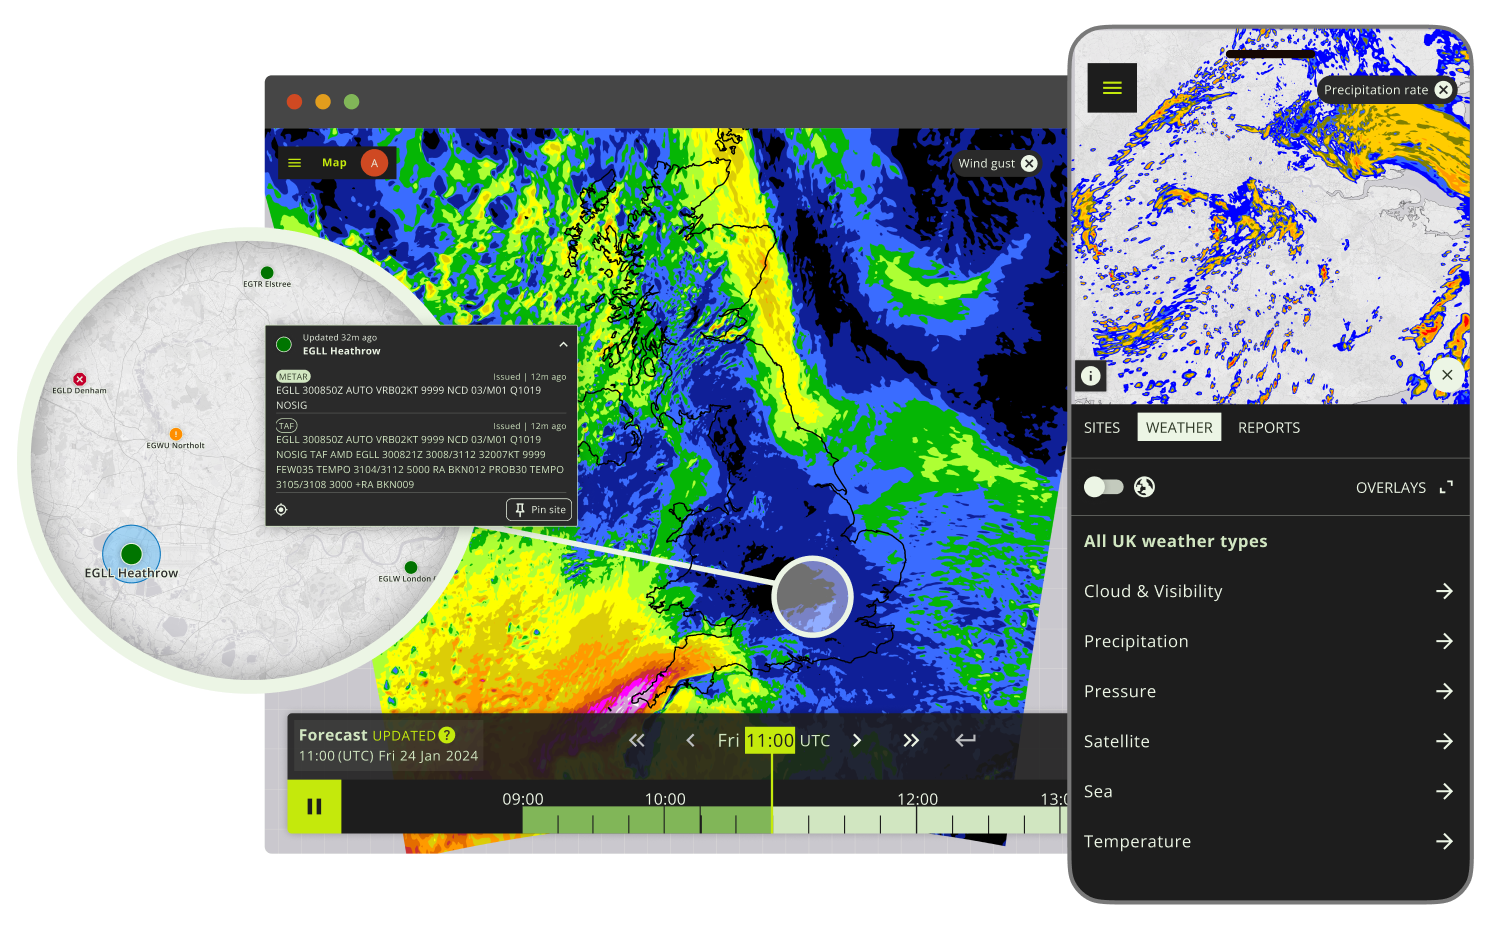Expand the Cloud & Visibility category

(x=1444, y=591)
